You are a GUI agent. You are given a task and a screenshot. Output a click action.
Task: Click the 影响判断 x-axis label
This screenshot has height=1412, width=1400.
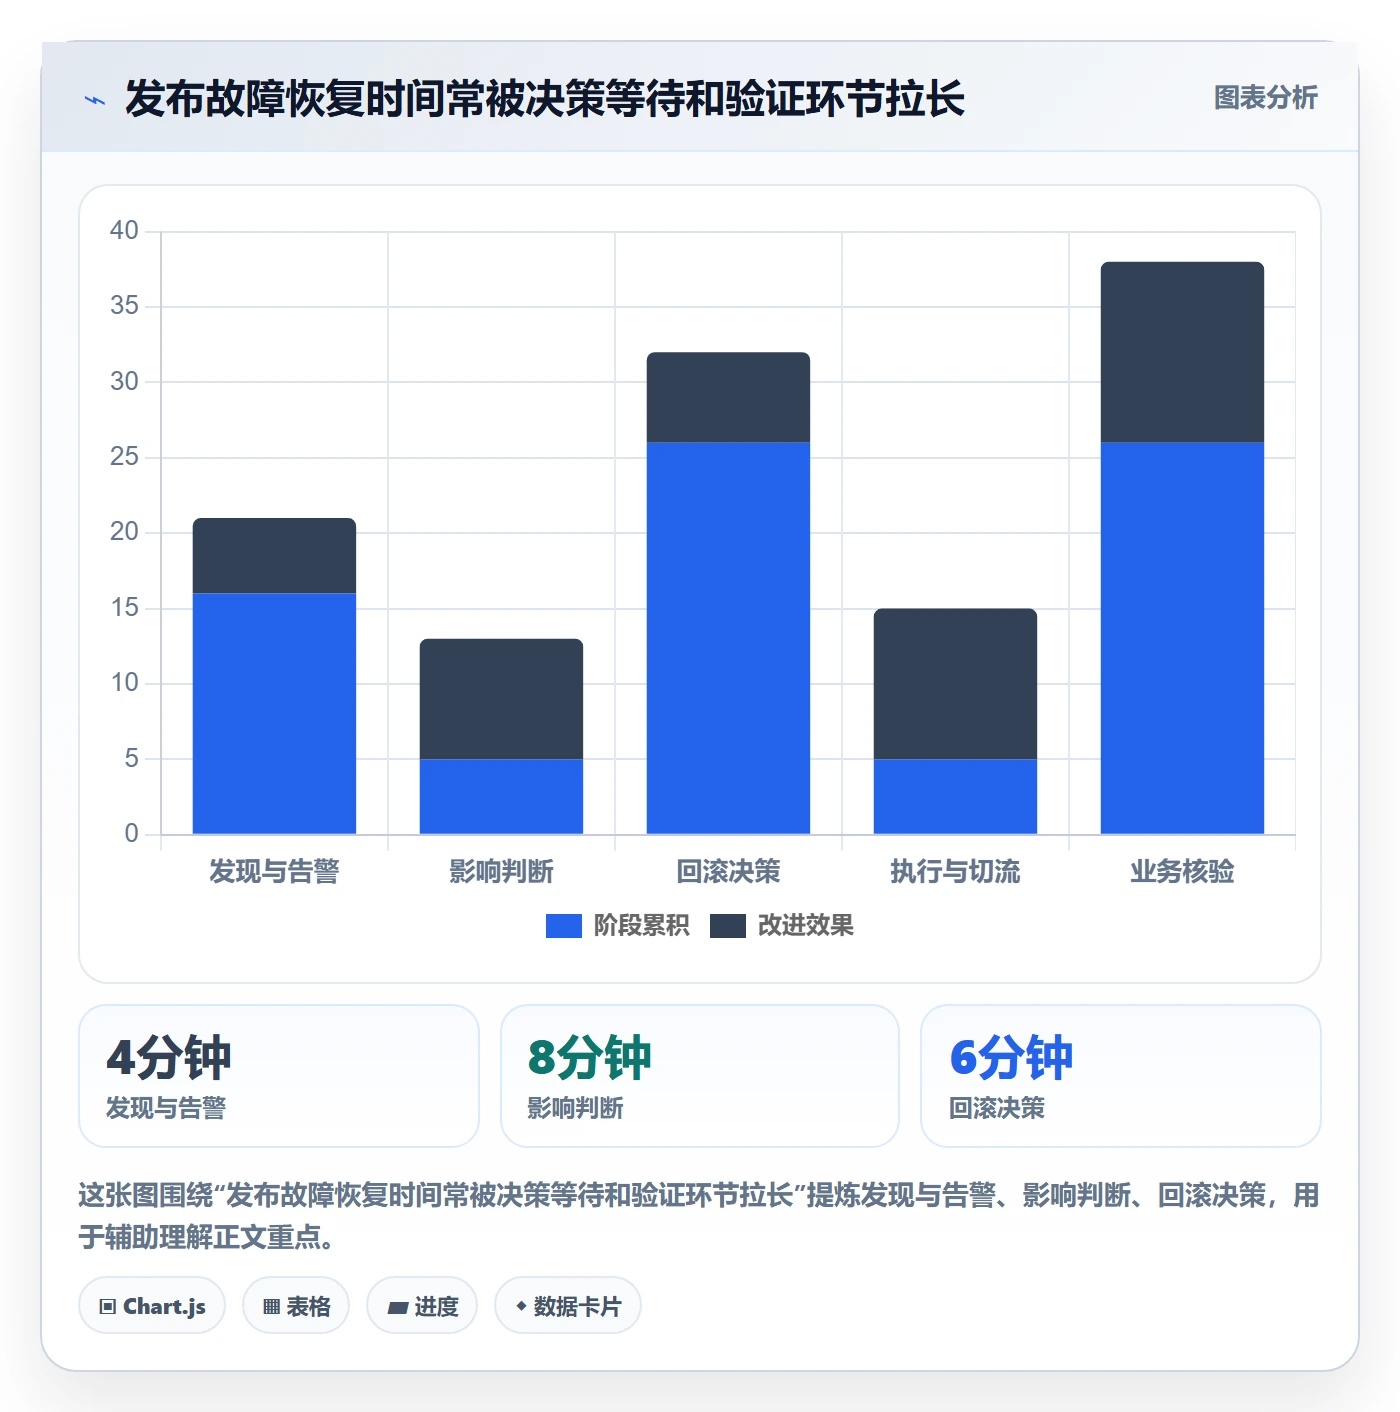click(x=501, y=872)
